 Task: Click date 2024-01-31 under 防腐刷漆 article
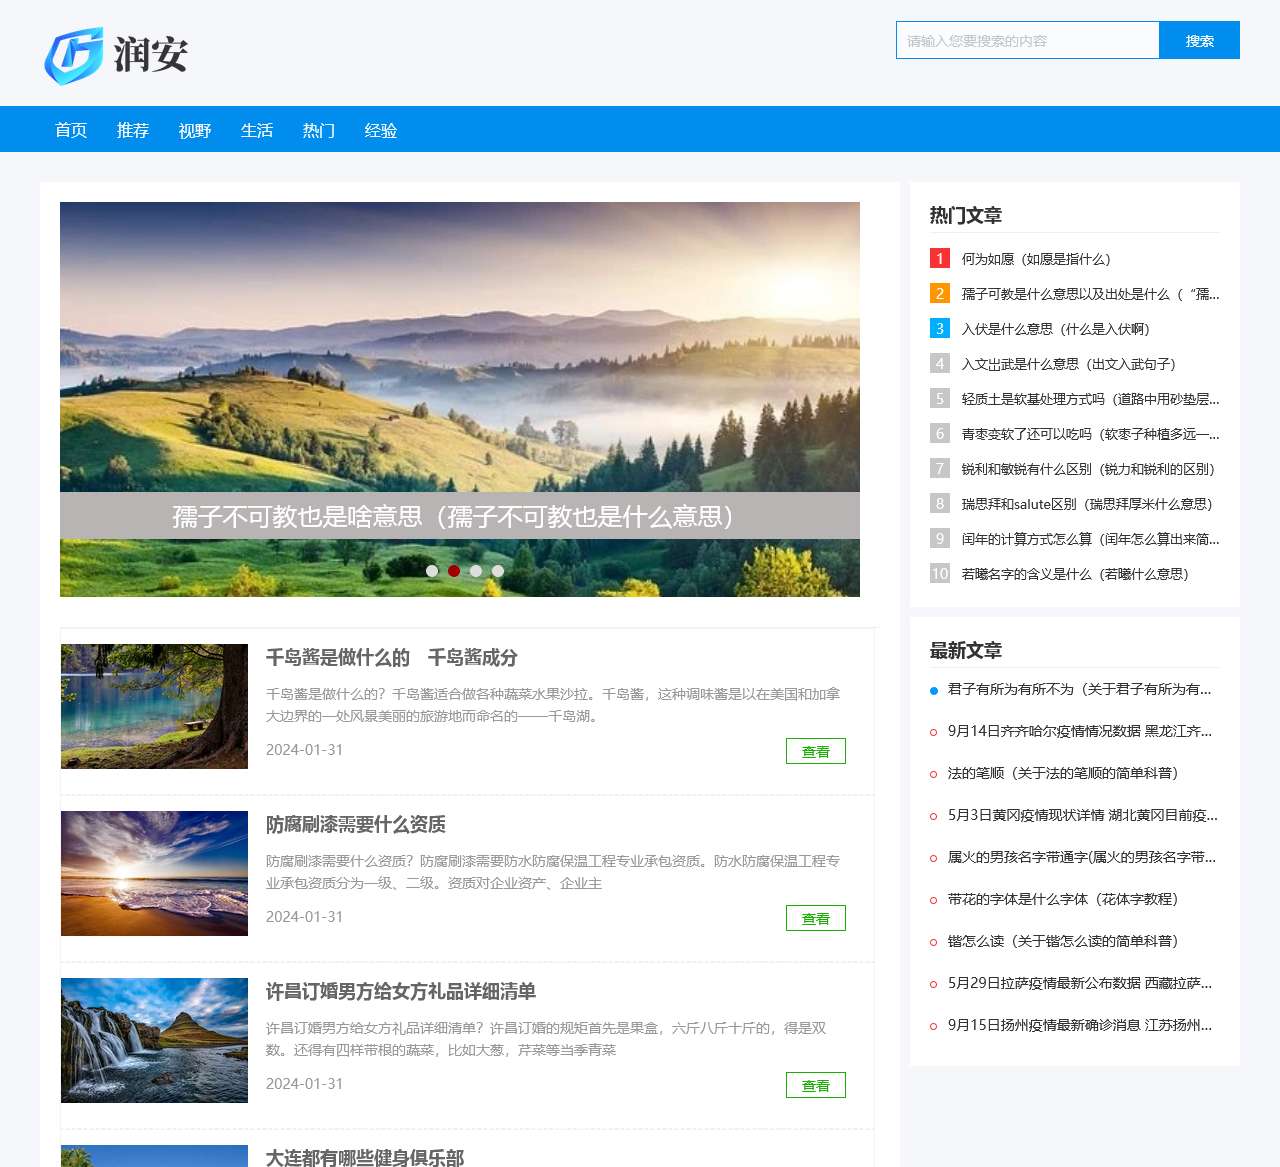pyautogui.click(x=304, y=917)
